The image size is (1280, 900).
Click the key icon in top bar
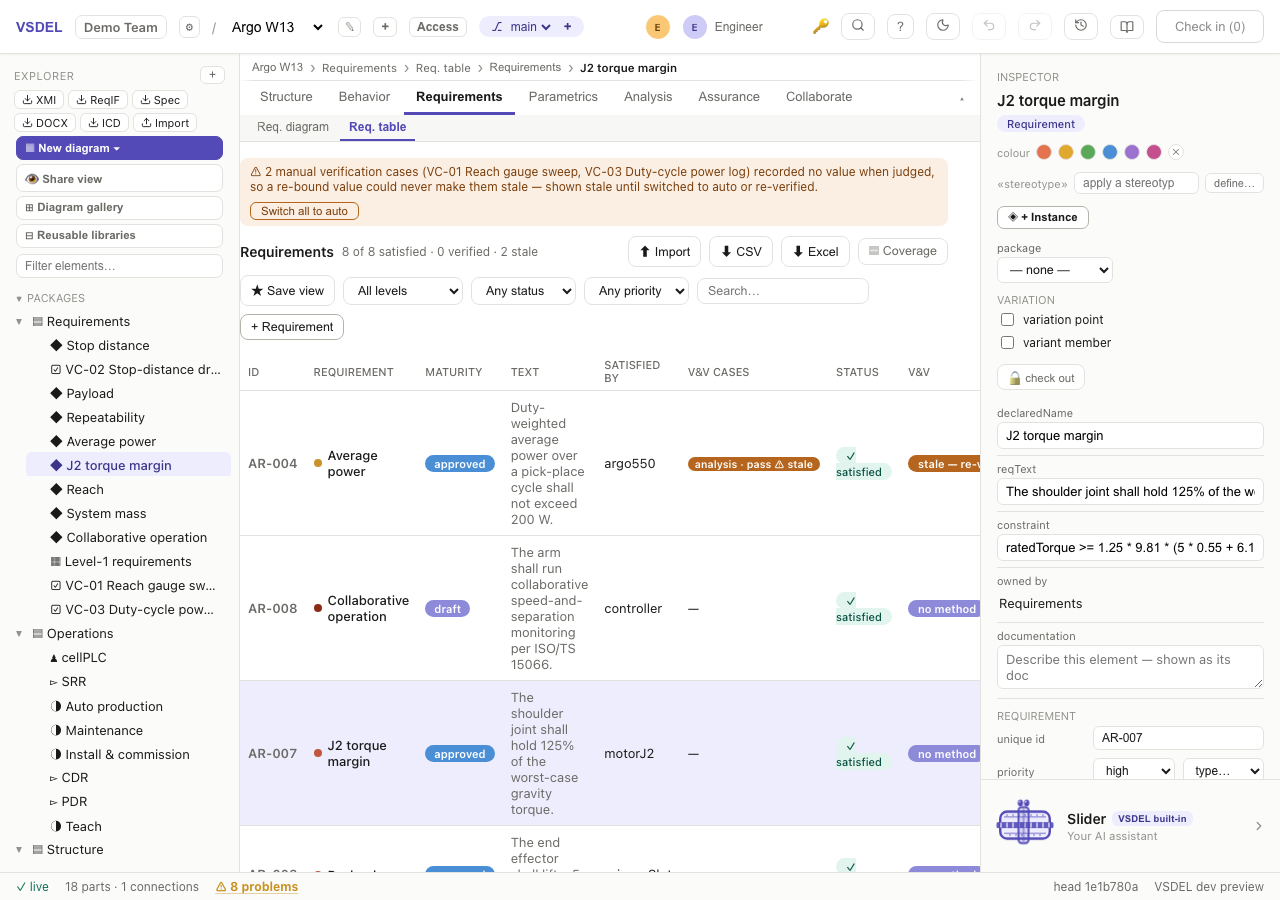[x=821, y=27]
